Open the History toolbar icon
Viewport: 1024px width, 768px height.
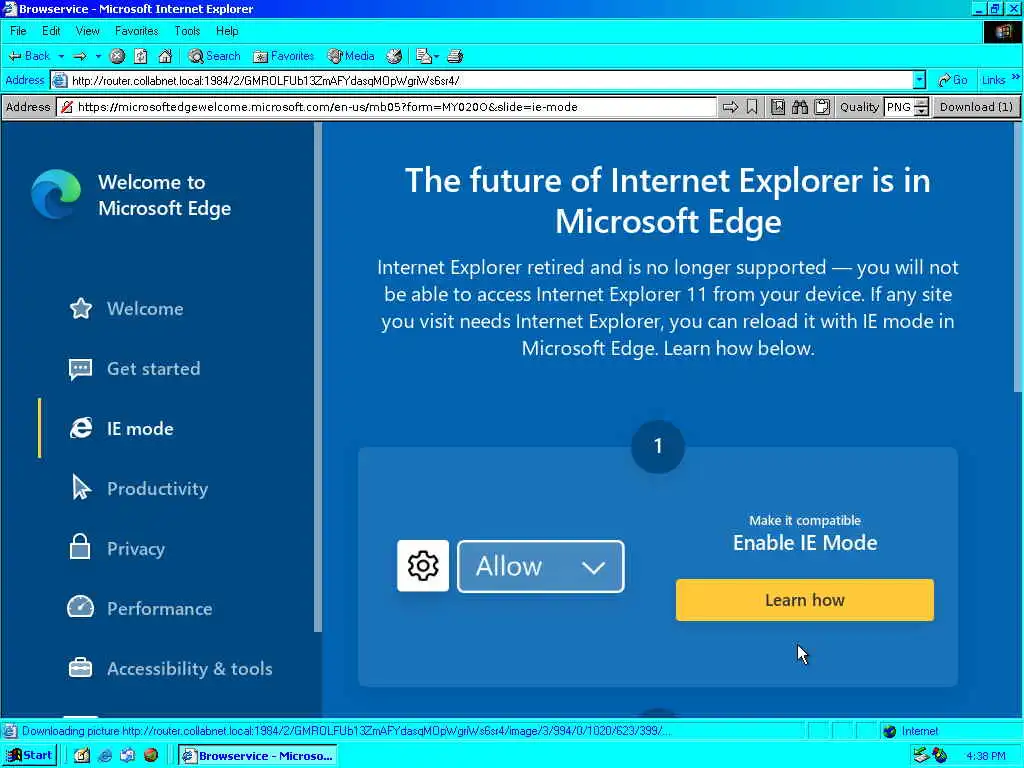pyautogui.click(x=394, y=56)
